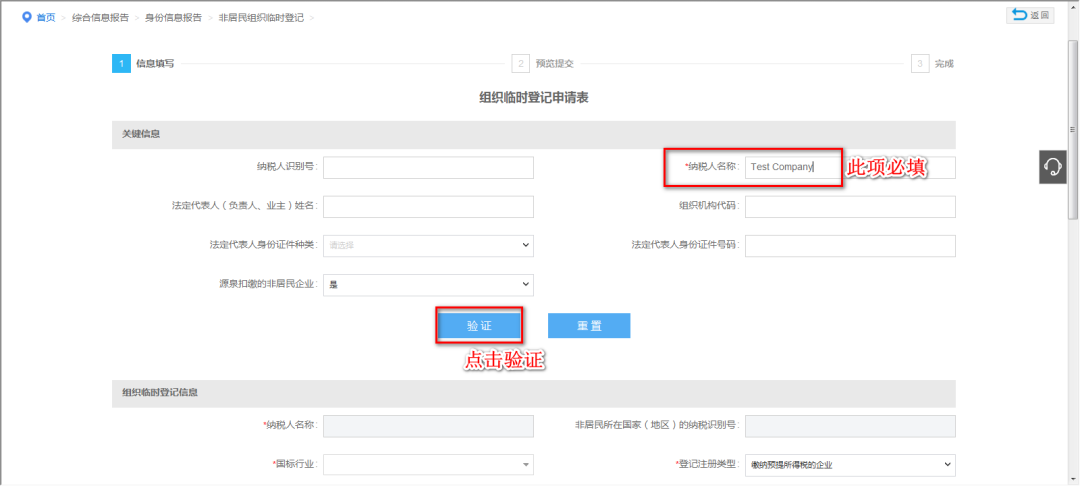Click the location pin home icon
Viewport: 1080px width, 486px height.
pyautogui.click(x=26, y=17)
